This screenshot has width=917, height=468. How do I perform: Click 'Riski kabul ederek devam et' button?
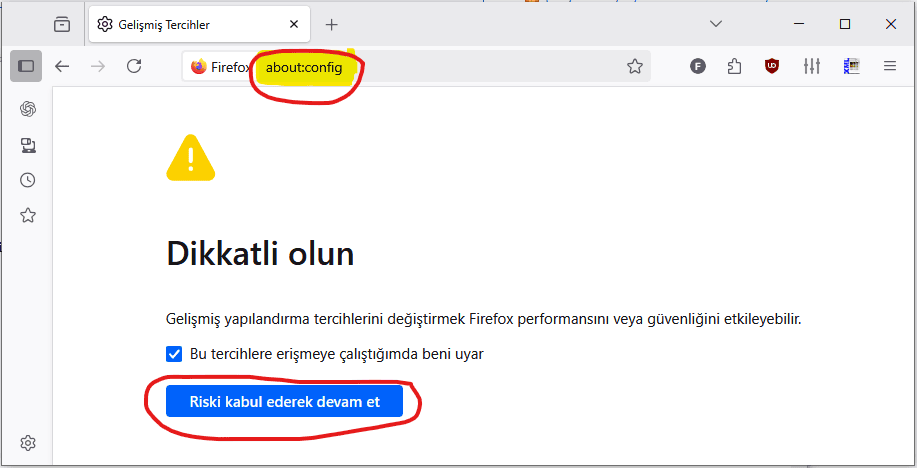pos(284,401)
